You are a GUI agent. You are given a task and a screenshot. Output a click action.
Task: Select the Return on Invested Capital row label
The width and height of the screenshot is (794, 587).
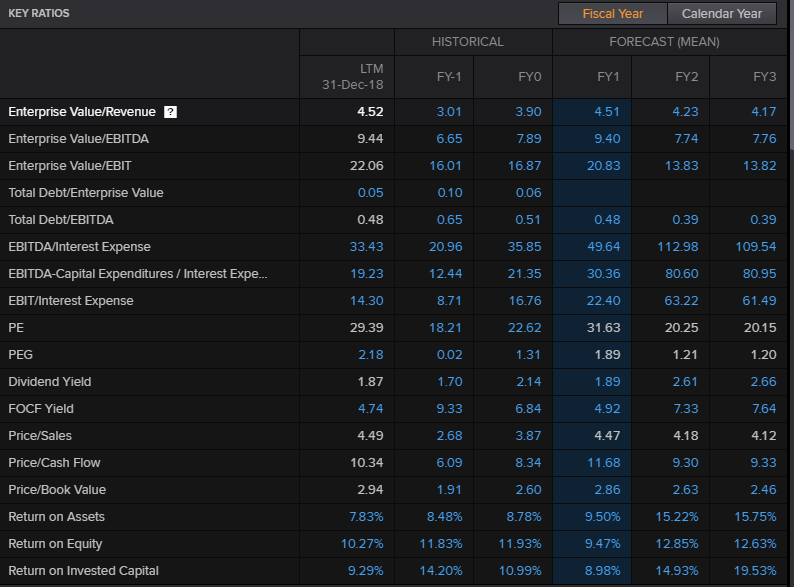[x=84, y=571]
